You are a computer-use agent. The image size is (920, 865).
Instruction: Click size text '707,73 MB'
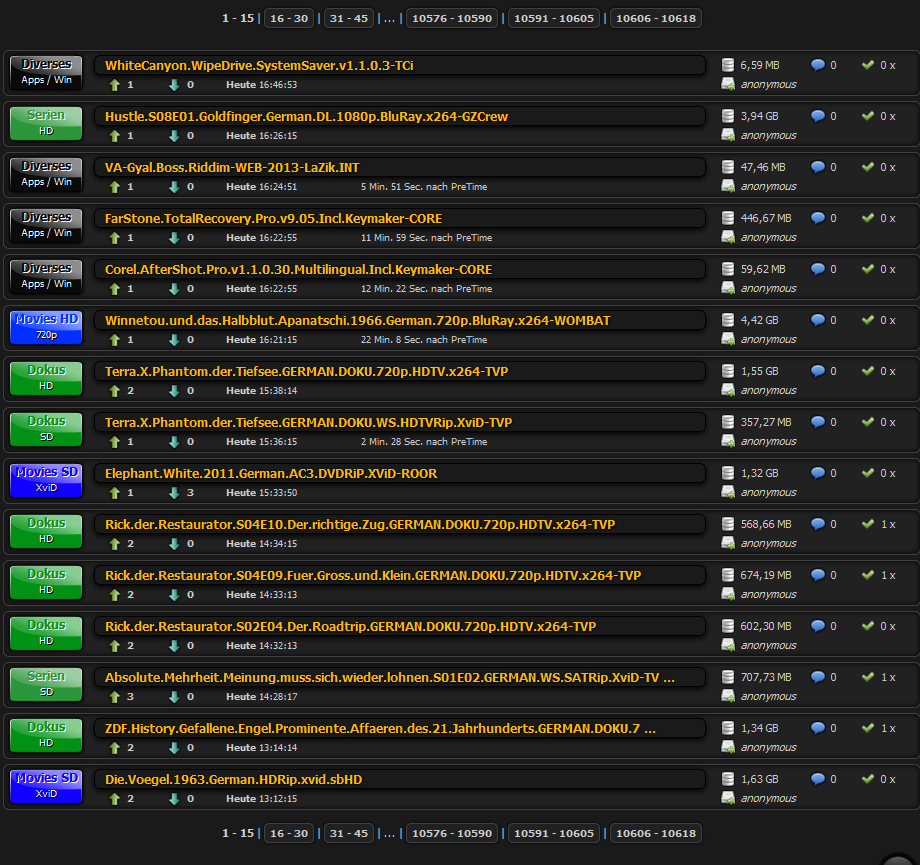coord(766,677)
